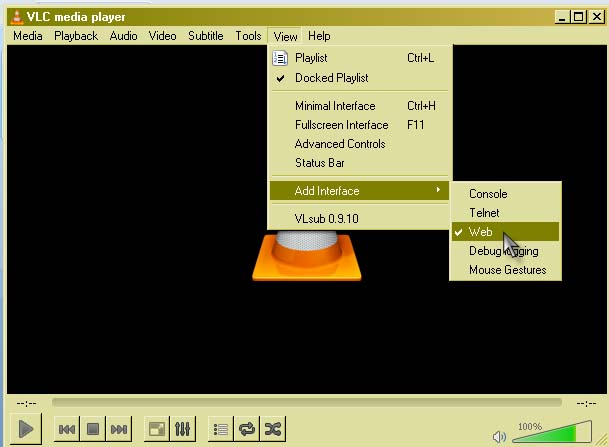Viewport: 609px width, 447px height.
Task: Toggle loop repeat mode button
Action: (247, 429)
